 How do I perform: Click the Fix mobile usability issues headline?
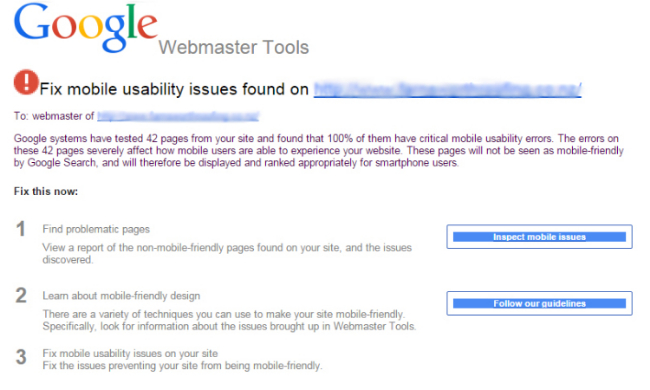[174, 89]
